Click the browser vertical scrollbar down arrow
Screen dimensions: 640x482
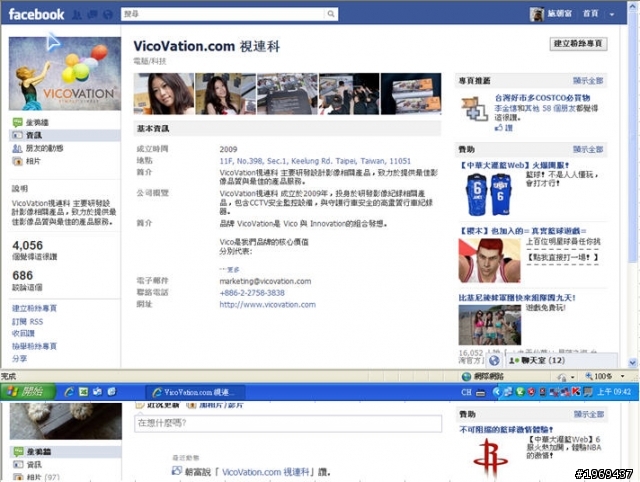(633, 362)
